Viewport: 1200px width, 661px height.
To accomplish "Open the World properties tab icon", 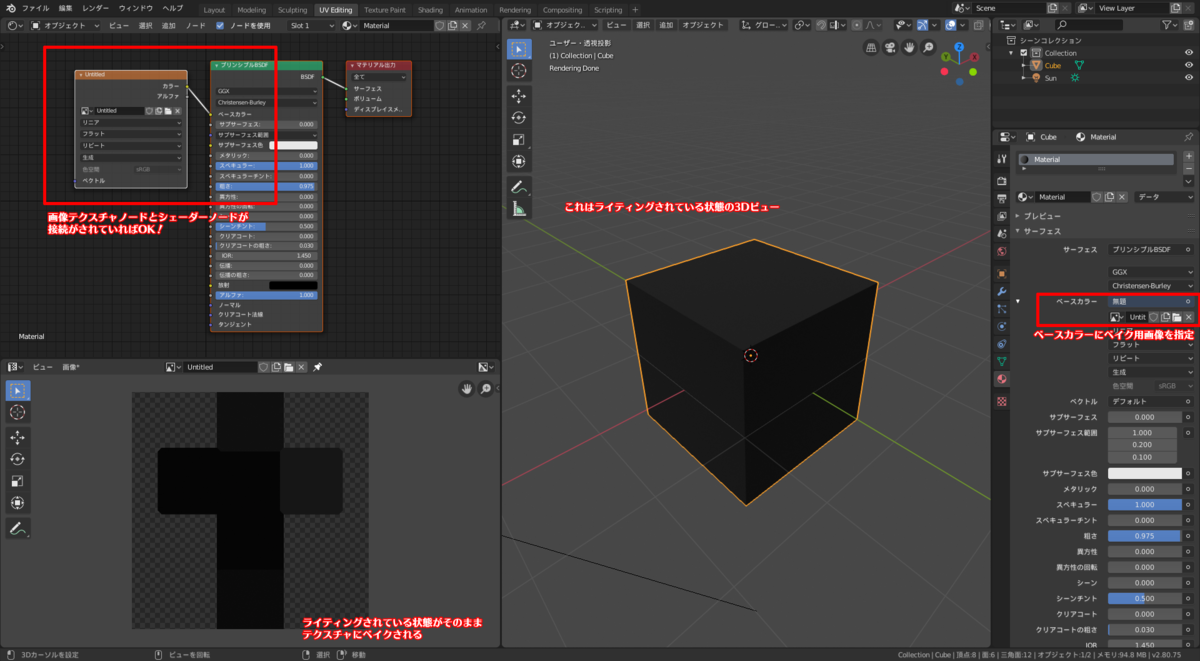I will tap(1002, 251).
